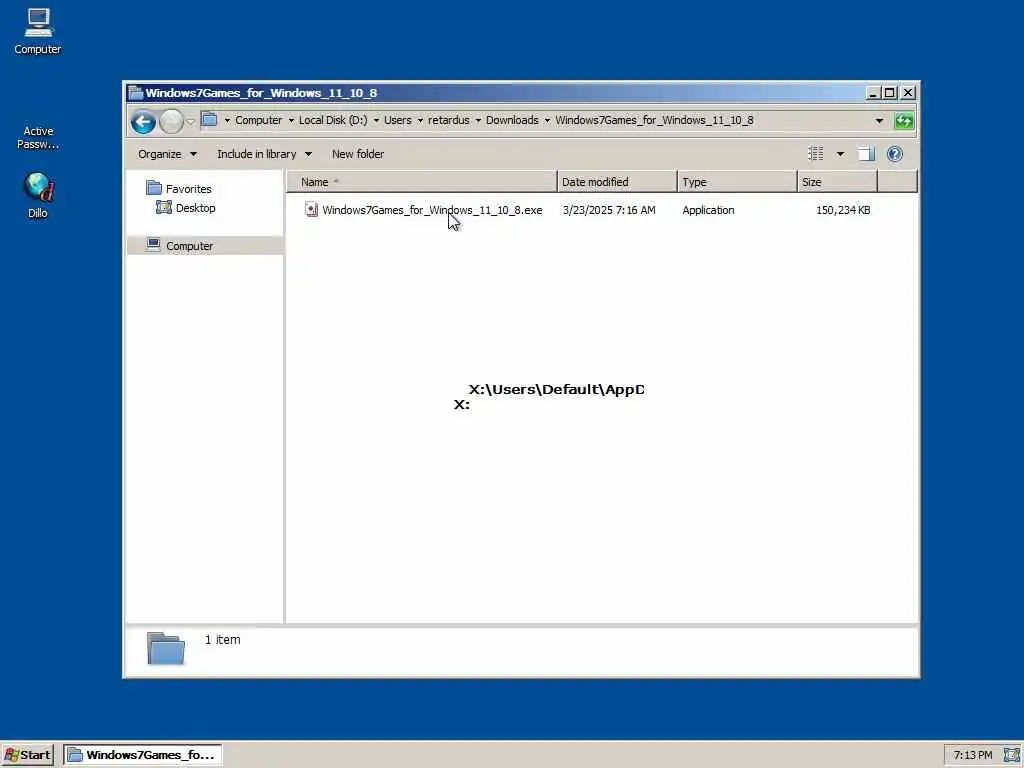Toggle the preview pane icon
Viewport: 1024px width, 768px height.
point(867,154)
